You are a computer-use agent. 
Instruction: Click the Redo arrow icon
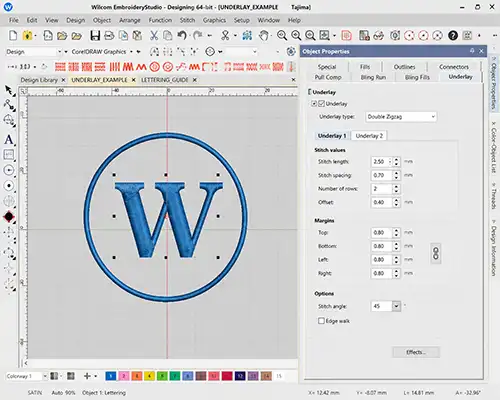pyautogui.click(x=198, y=35)
